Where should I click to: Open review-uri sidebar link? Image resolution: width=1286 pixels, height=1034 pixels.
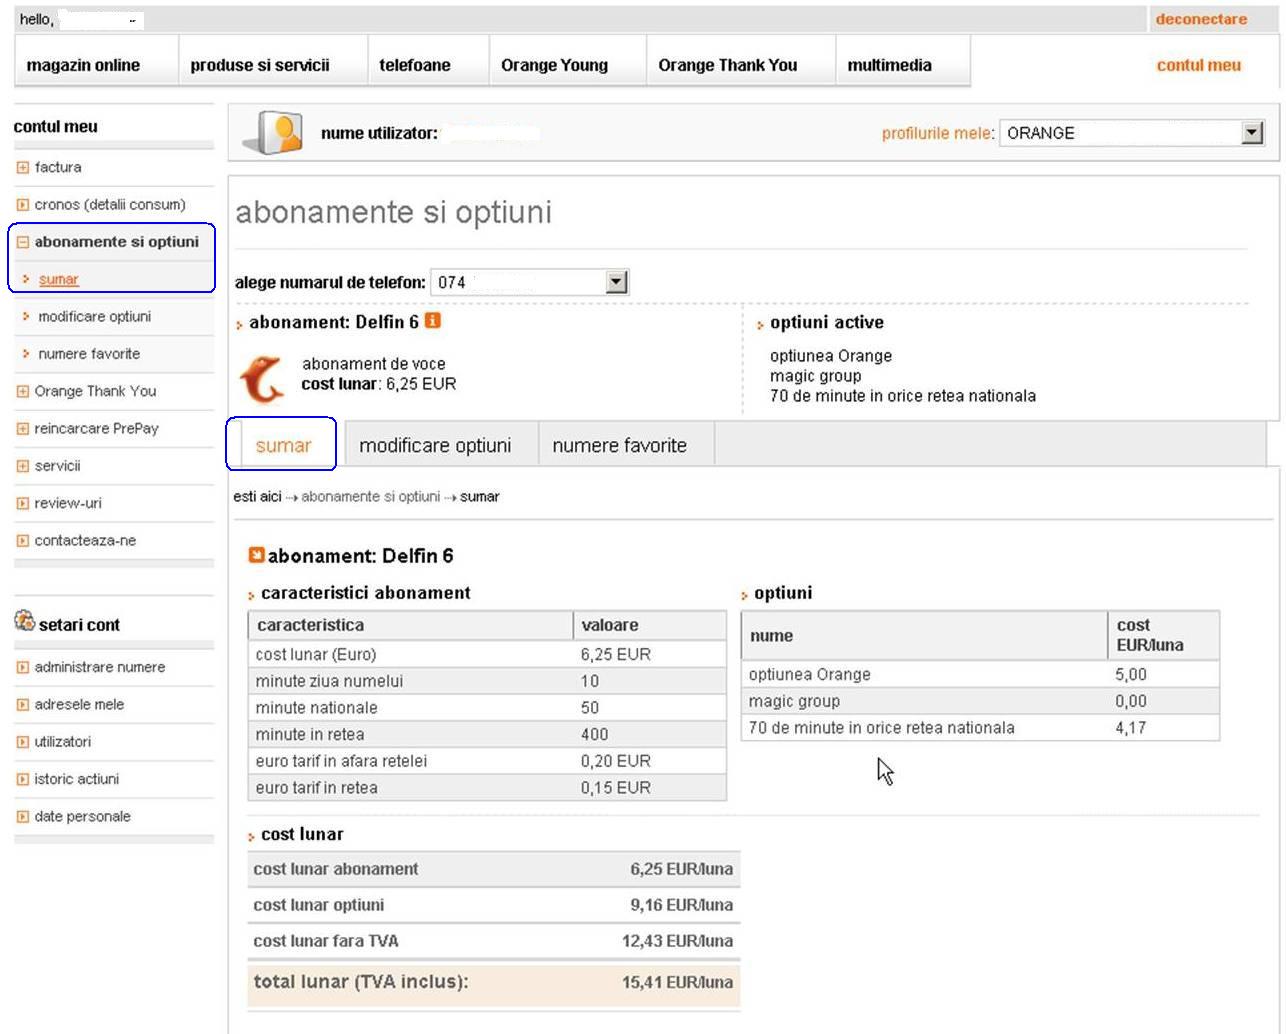tap(68, 504)
